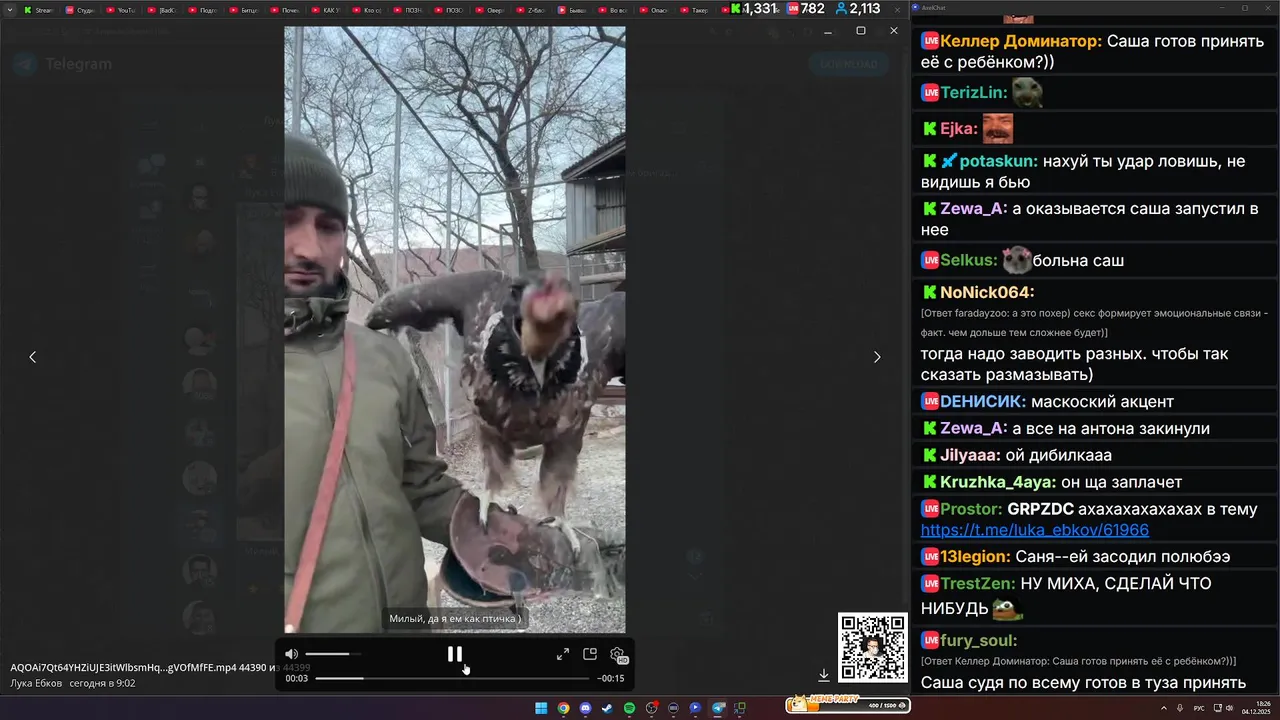Go to next media with right arrow
This screenshot has height=720, width=1280.
pyautogui.click(x=877, y=357)
